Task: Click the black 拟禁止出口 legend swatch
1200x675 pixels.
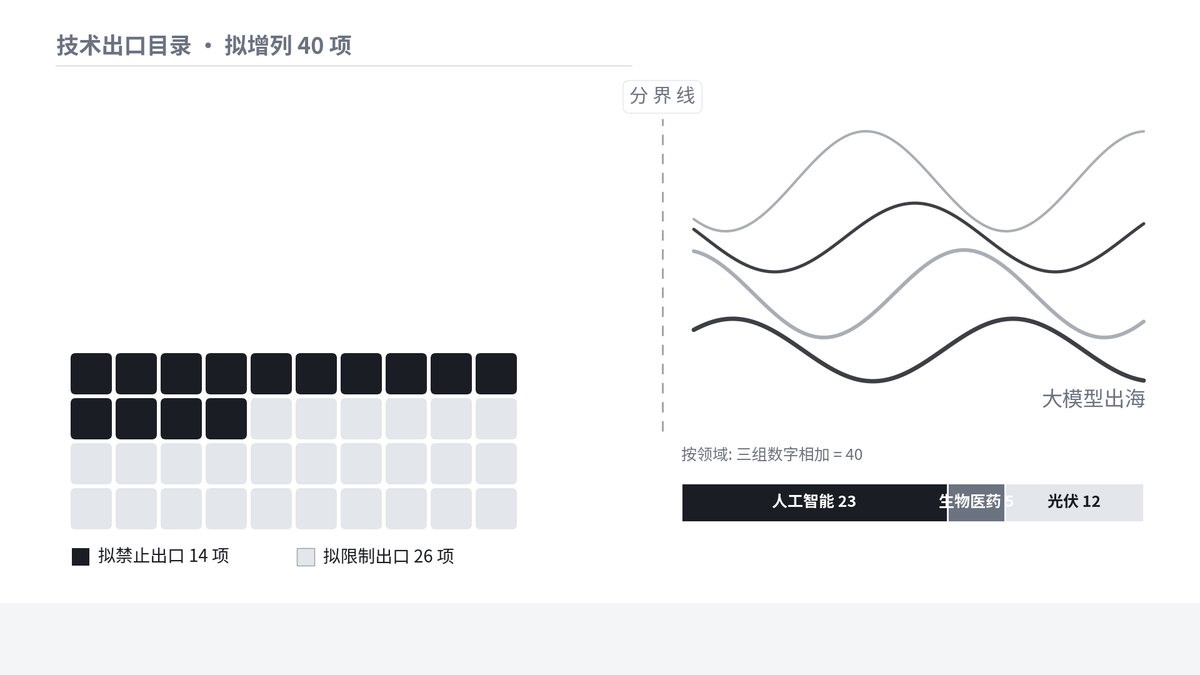Action: pyautogui.click(x=81, y=557)
